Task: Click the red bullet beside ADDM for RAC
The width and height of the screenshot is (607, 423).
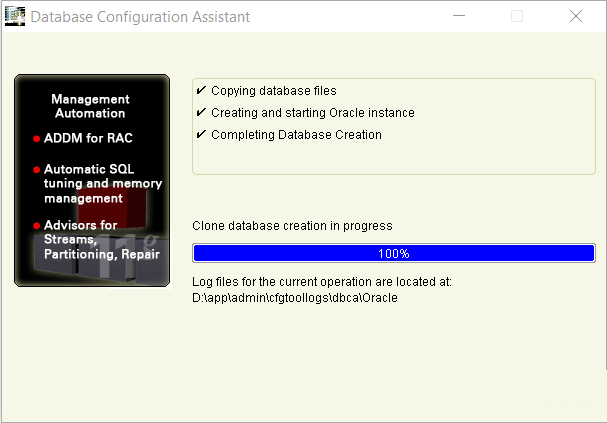Action: [x=36, y=139]
